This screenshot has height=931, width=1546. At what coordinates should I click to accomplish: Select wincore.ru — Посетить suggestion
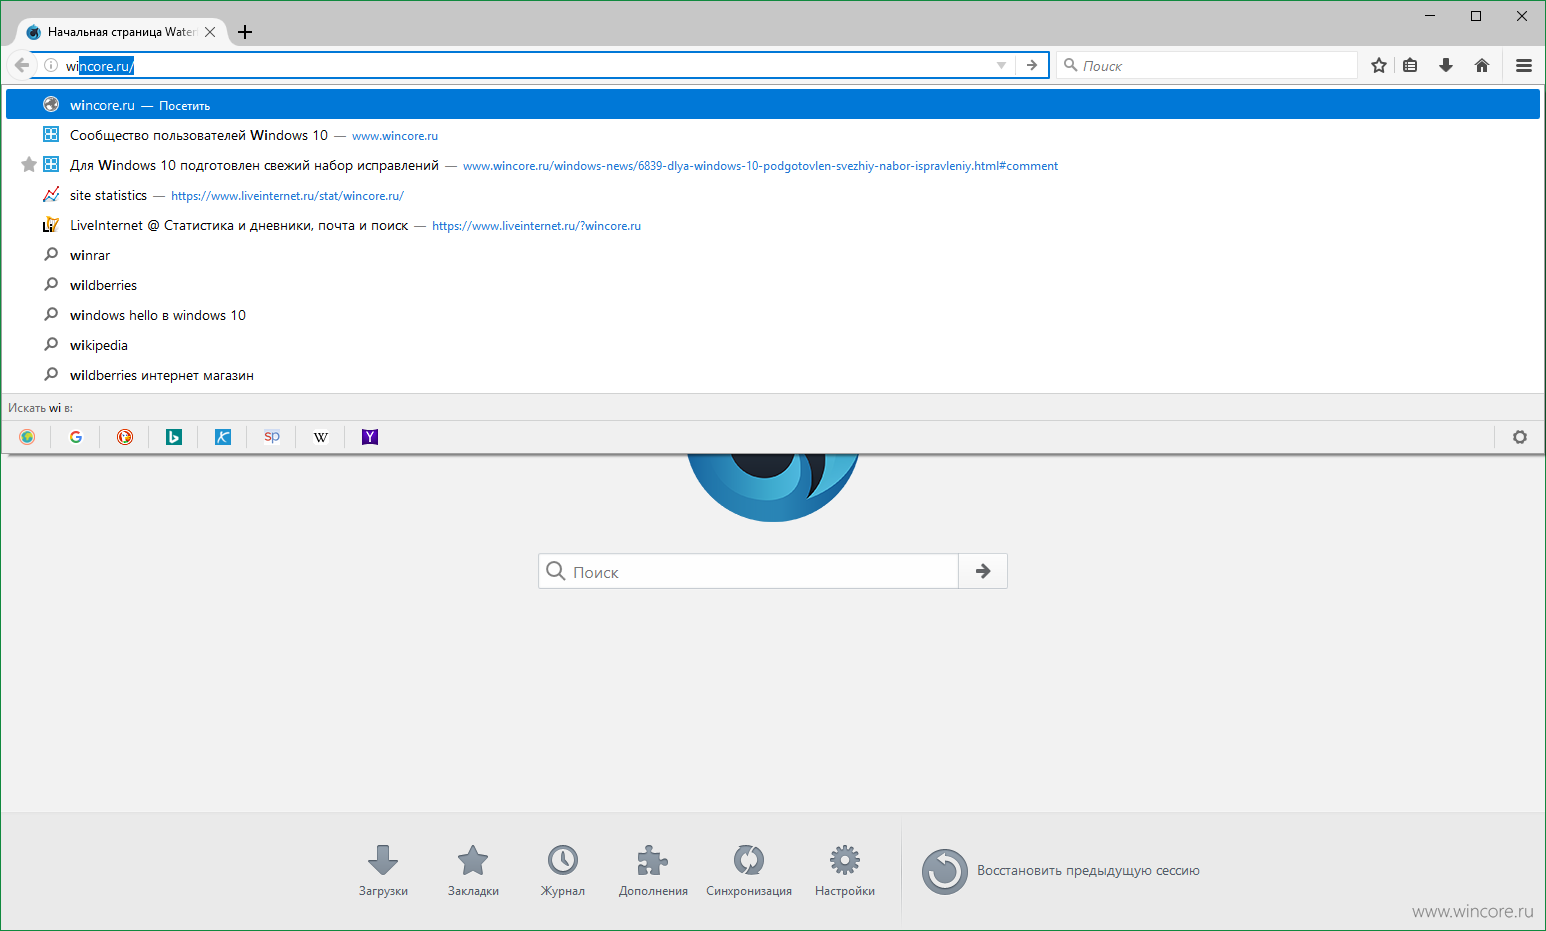coord(773,104)
